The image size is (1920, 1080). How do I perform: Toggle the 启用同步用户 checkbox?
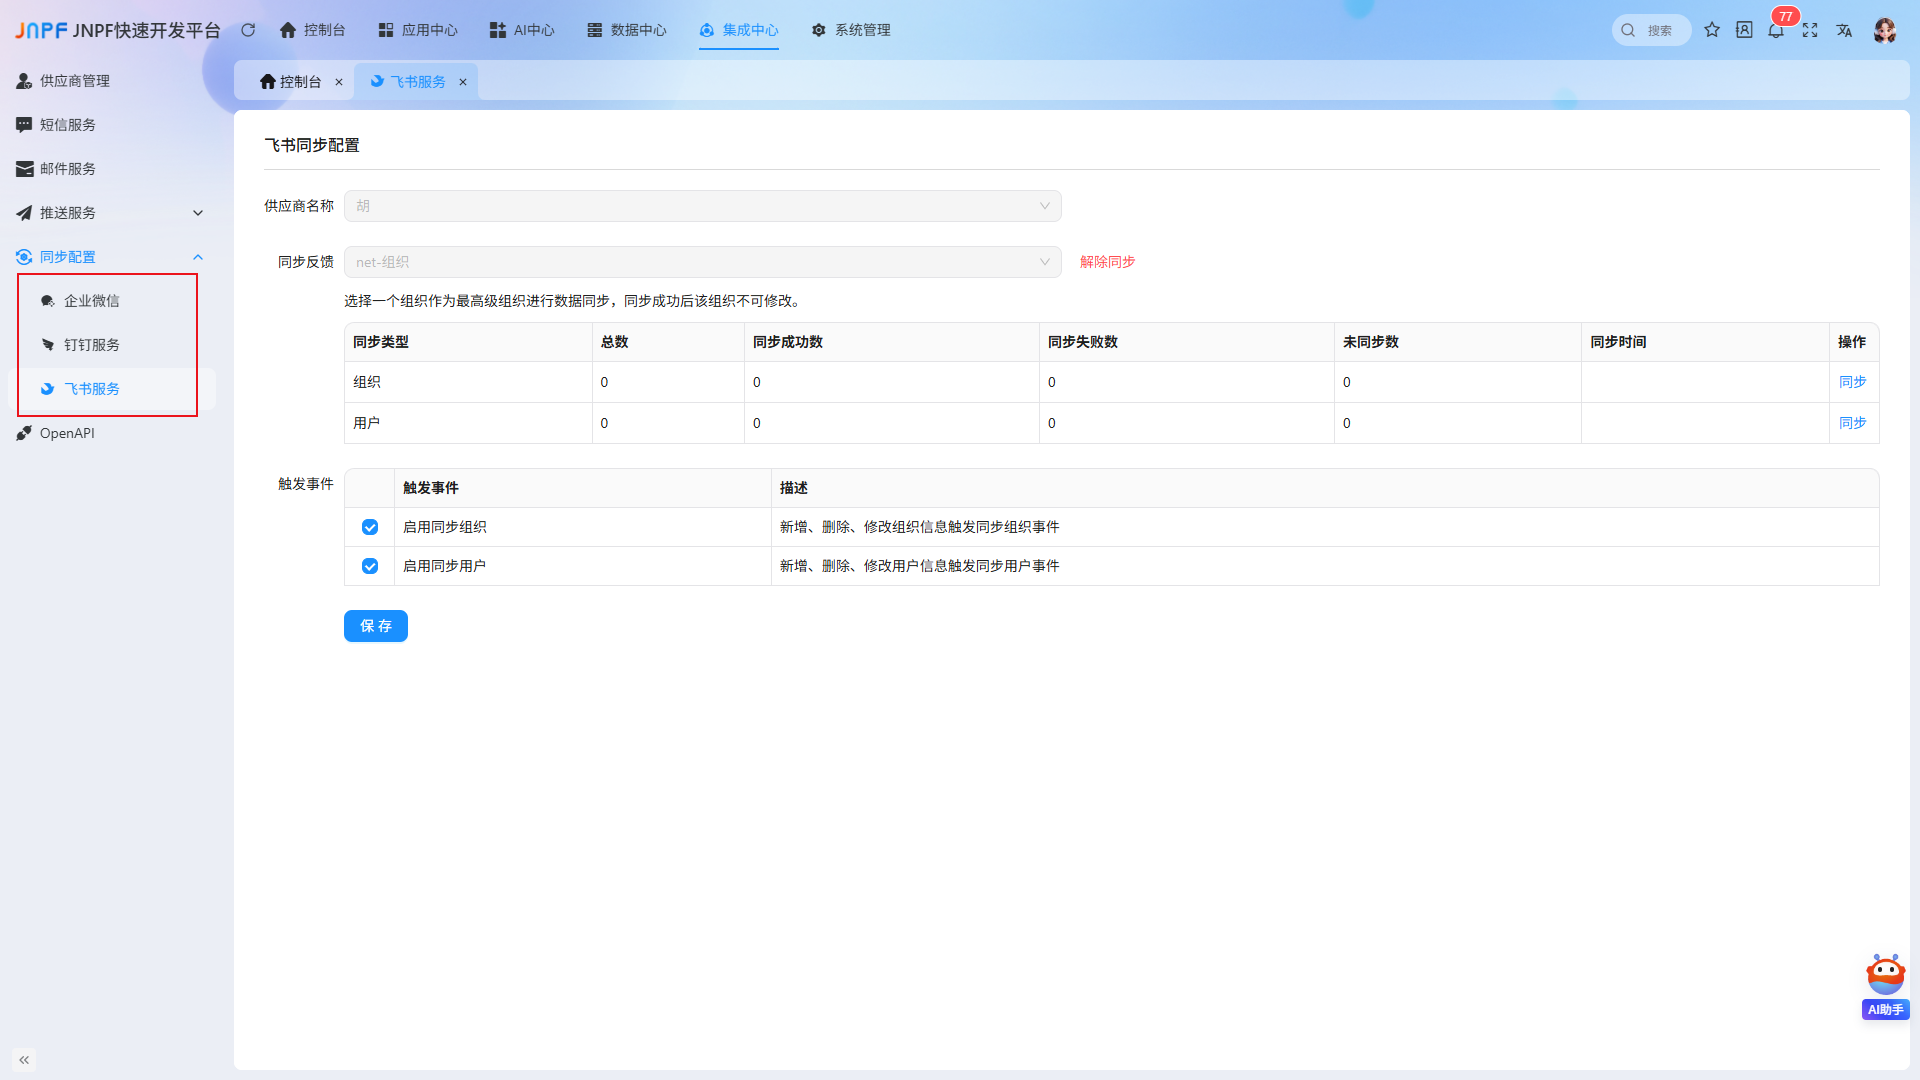(x=370, y=566)
